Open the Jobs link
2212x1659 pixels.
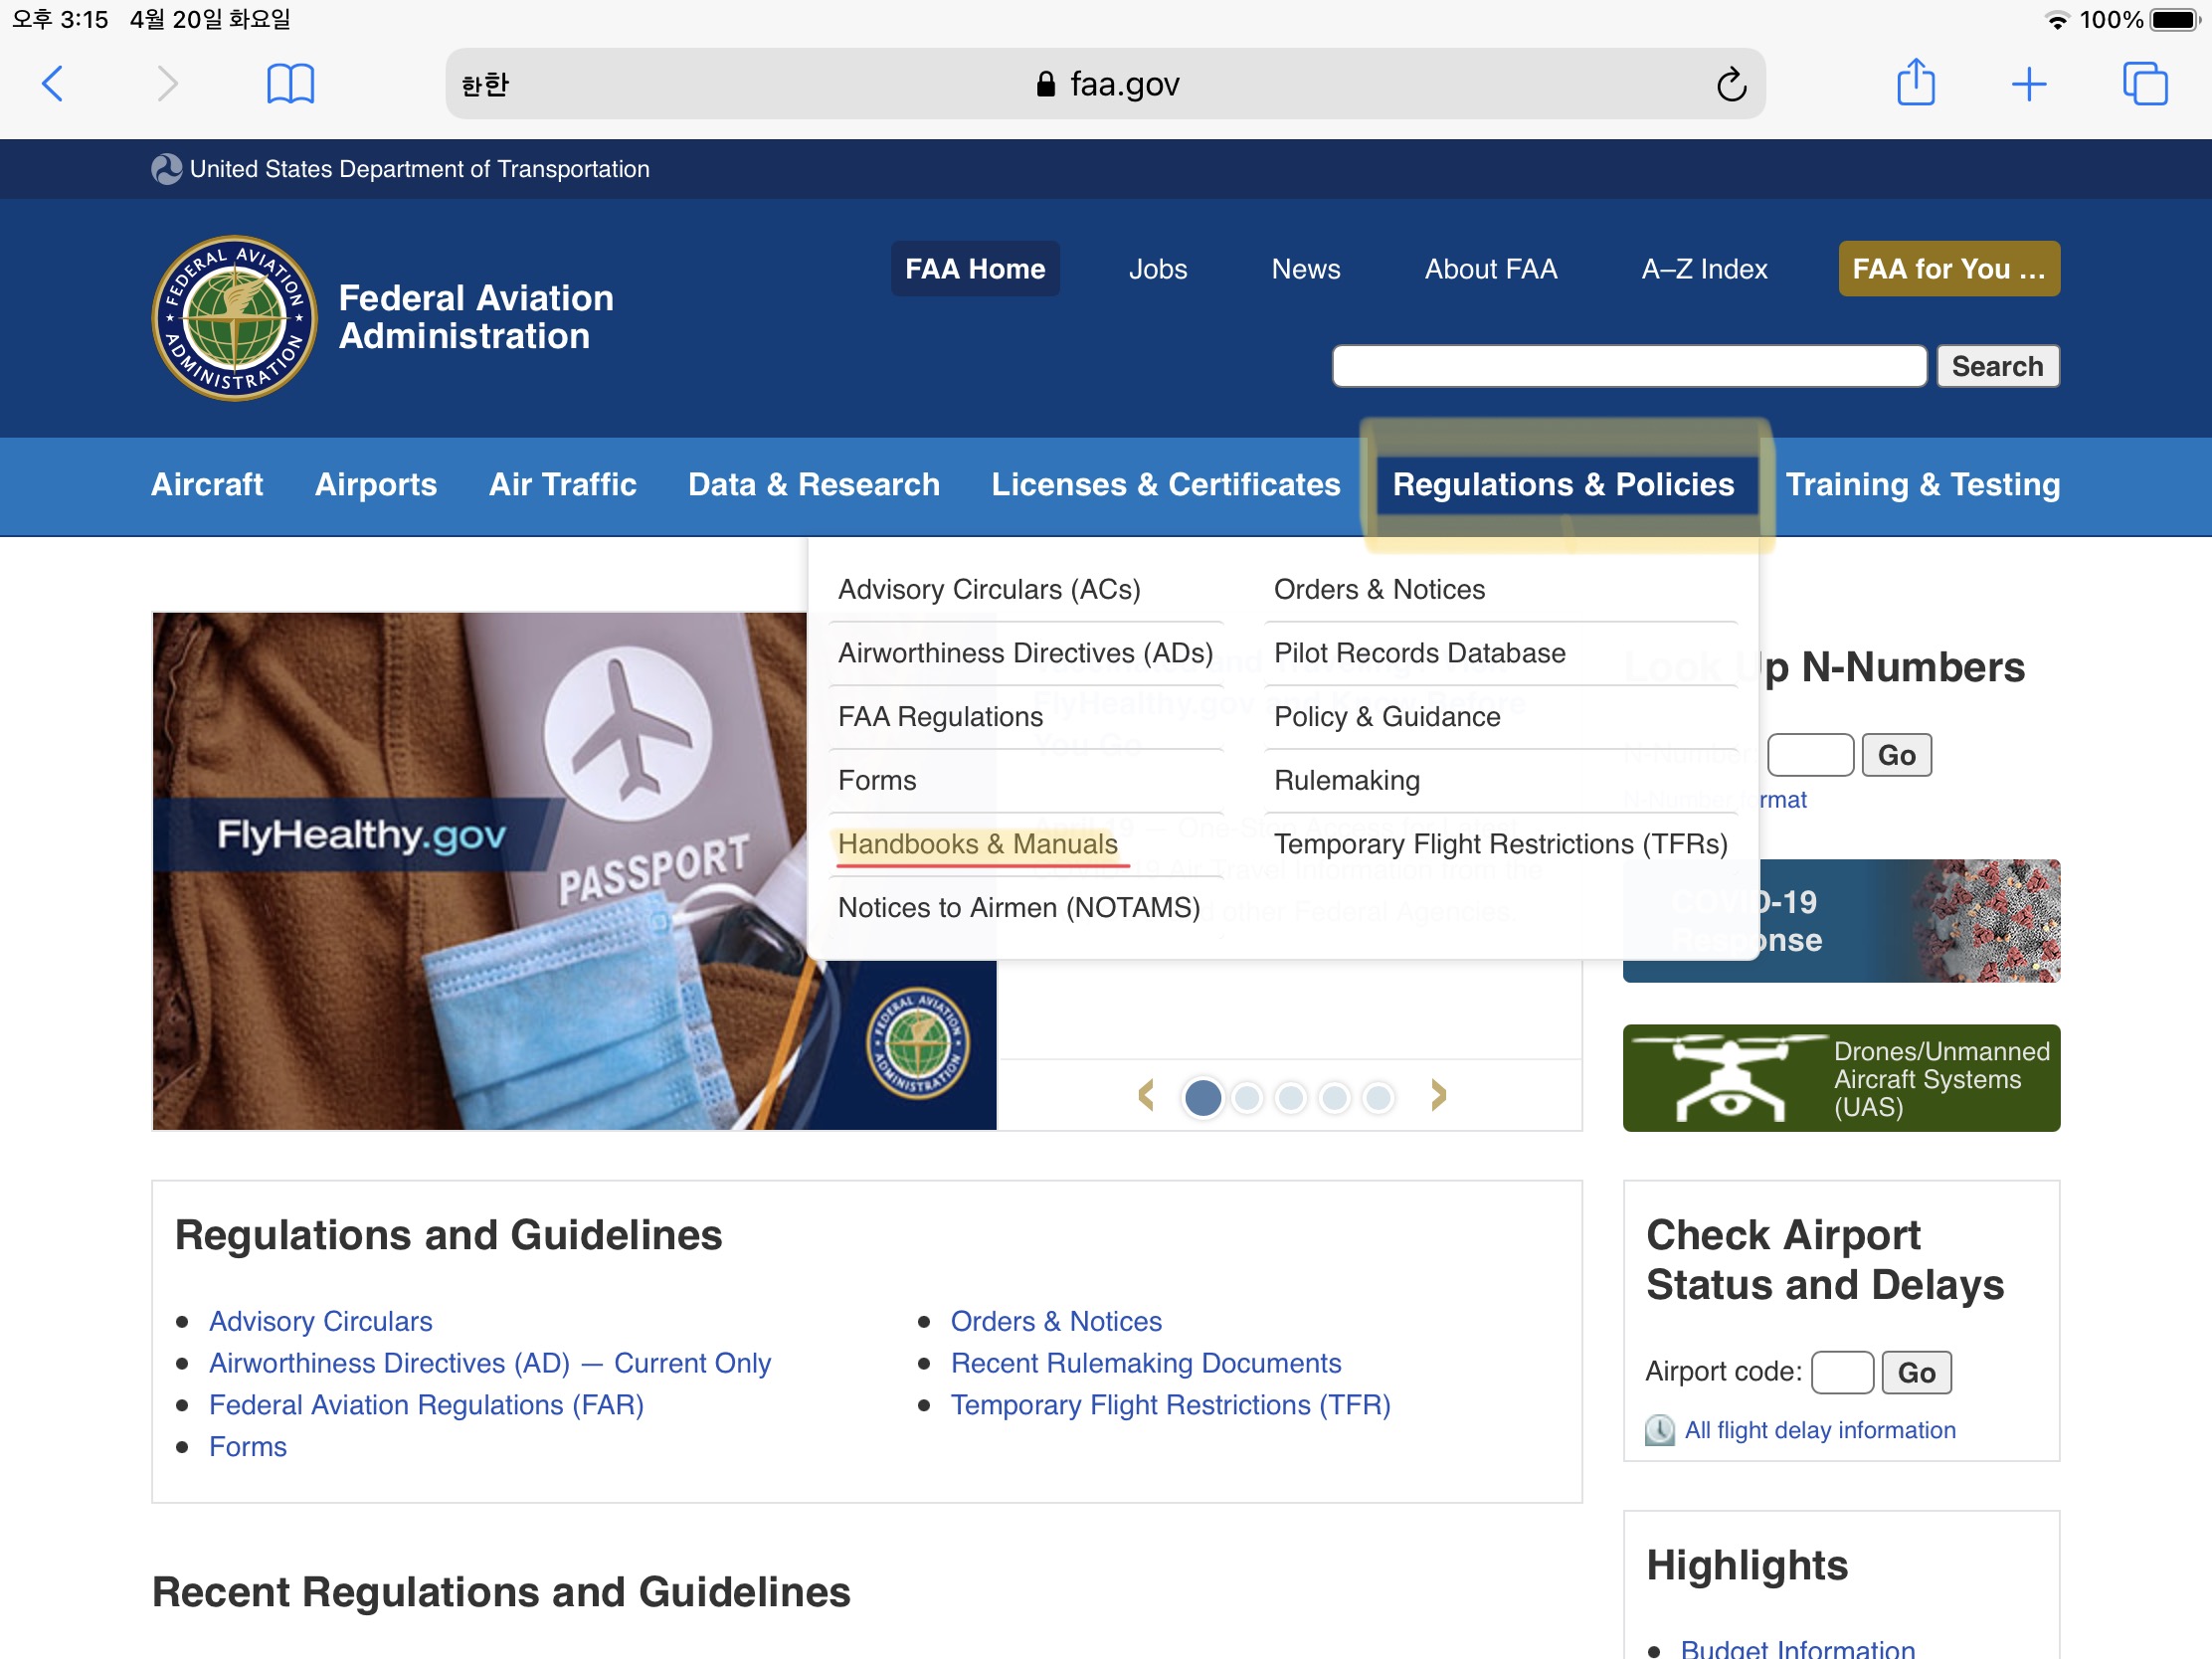pyautogui.click(x=1158, y=269)
